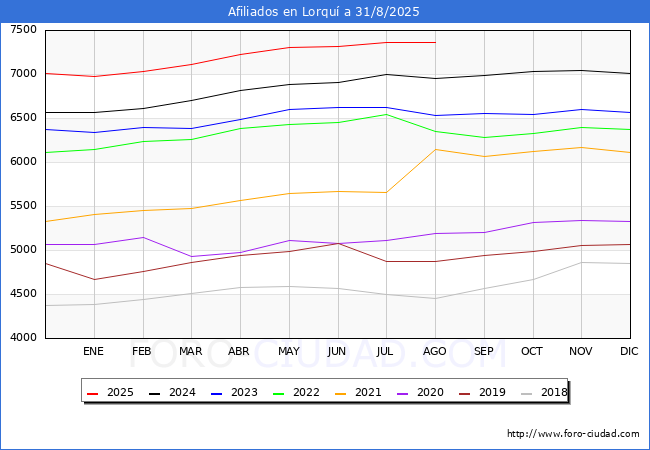Click the red 2025 line endpoint at AGO
650x450 pixels.
click(435, 42)
